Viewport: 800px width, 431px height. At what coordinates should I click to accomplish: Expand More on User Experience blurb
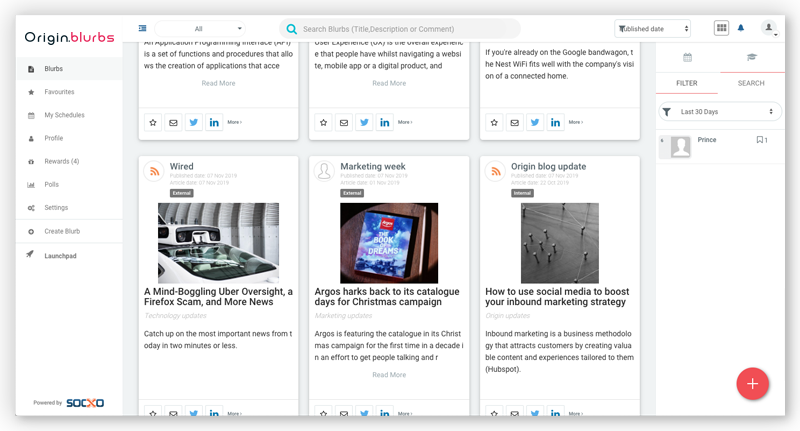tap(405, 122)
